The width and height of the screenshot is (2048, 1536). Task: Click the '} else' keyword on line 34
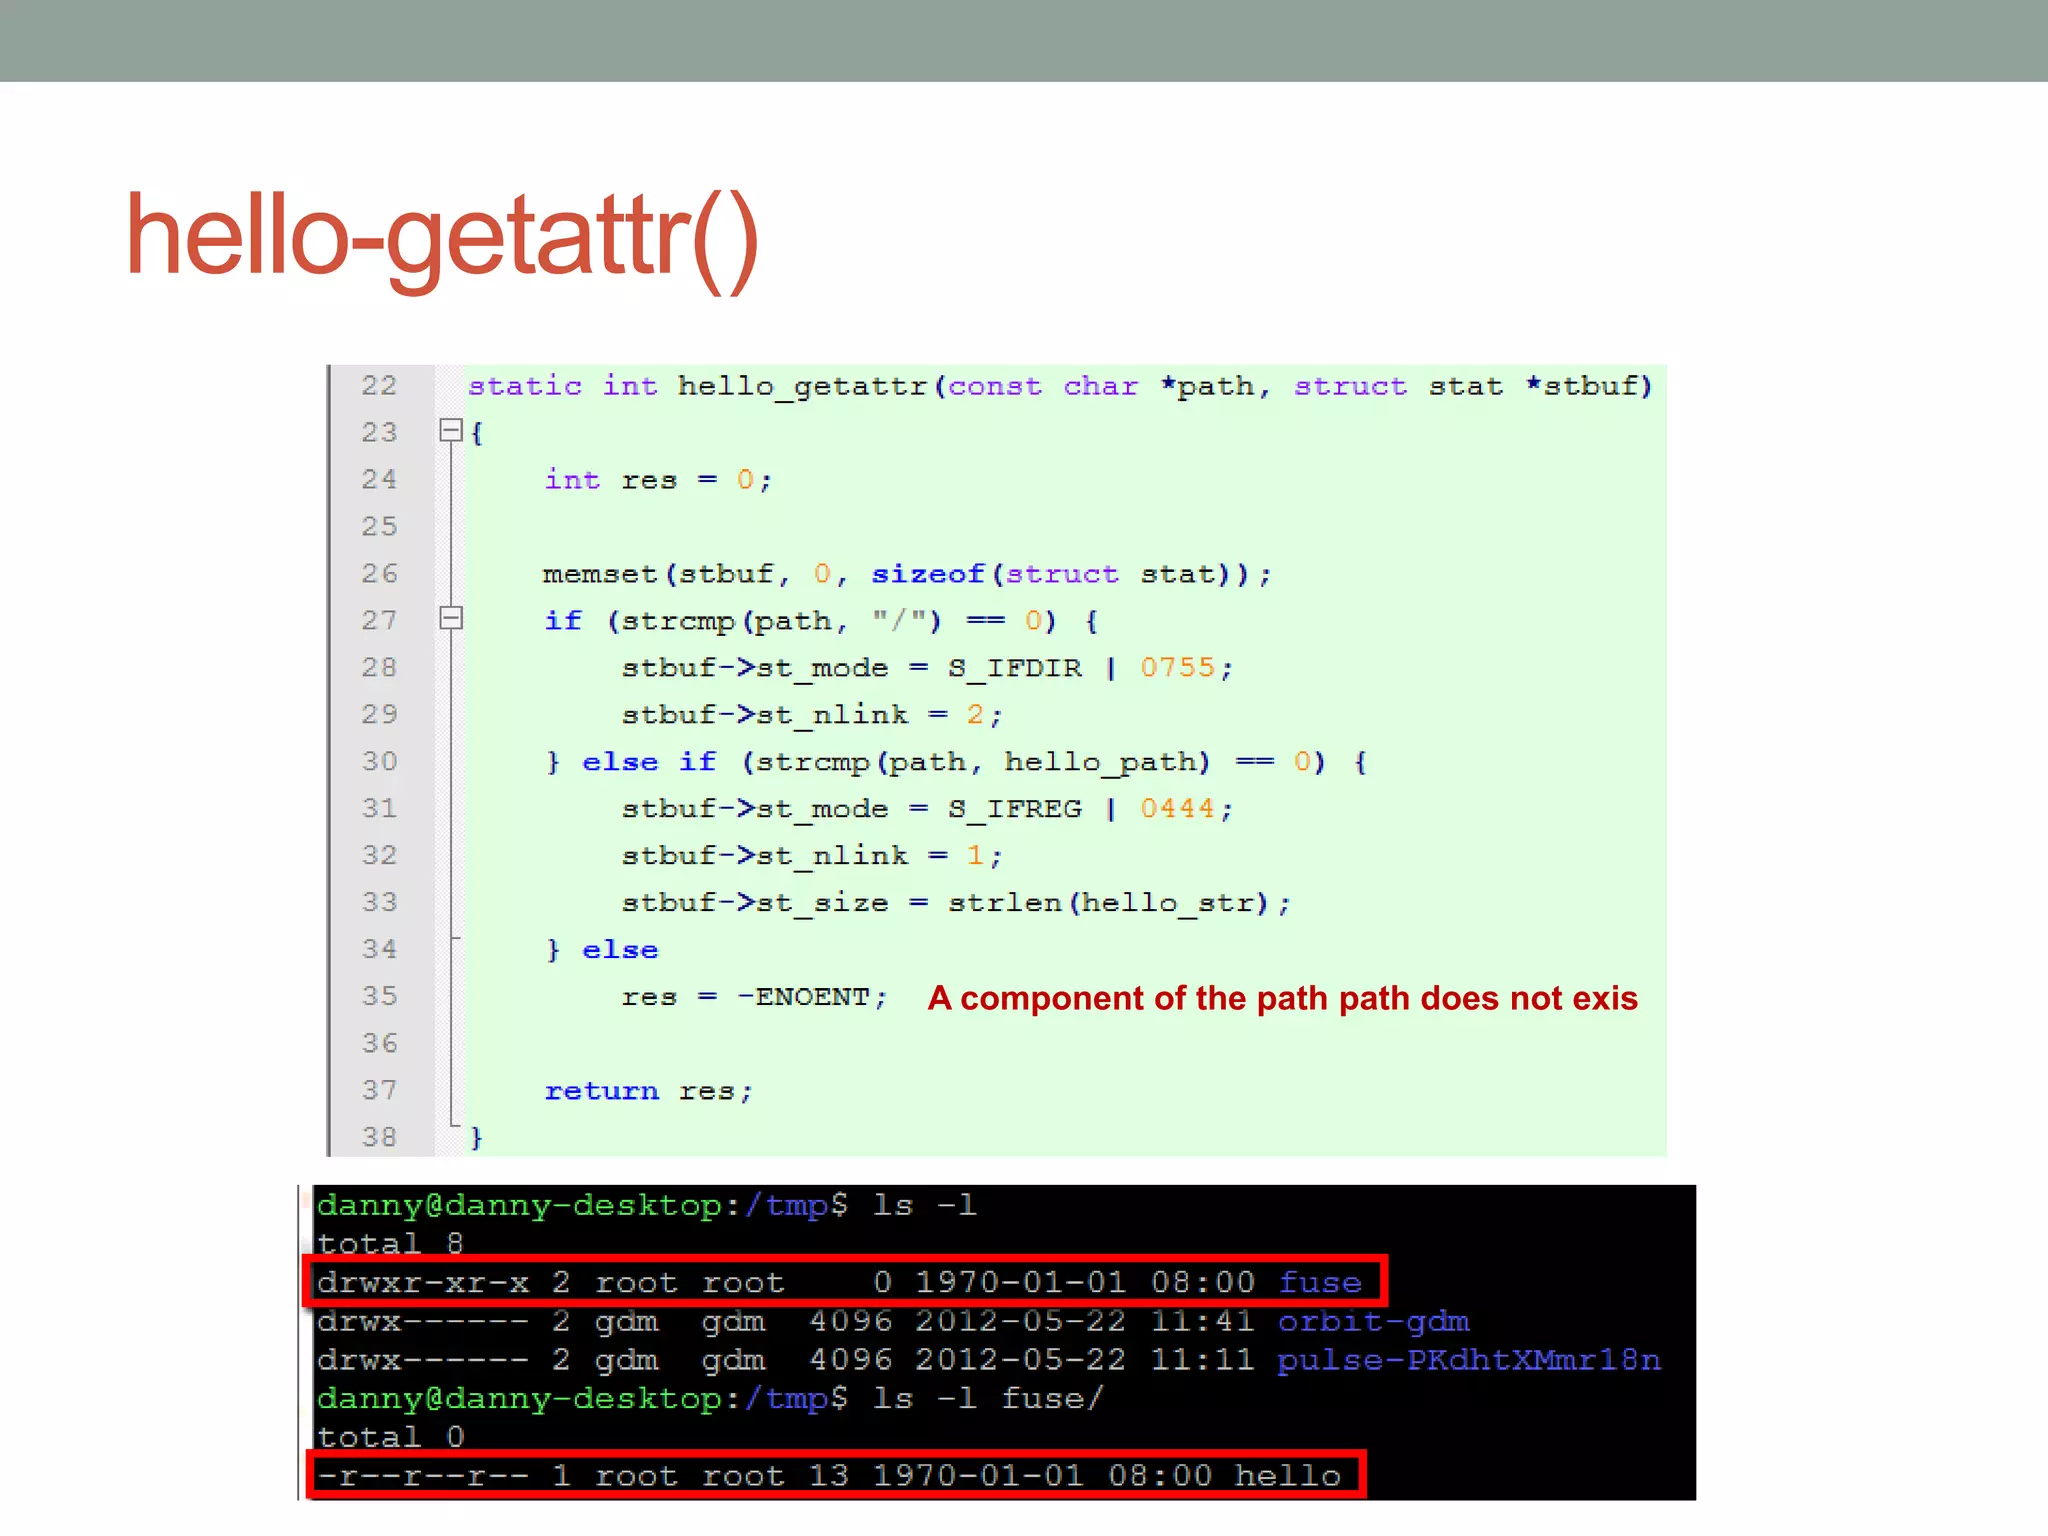point(602,950)
